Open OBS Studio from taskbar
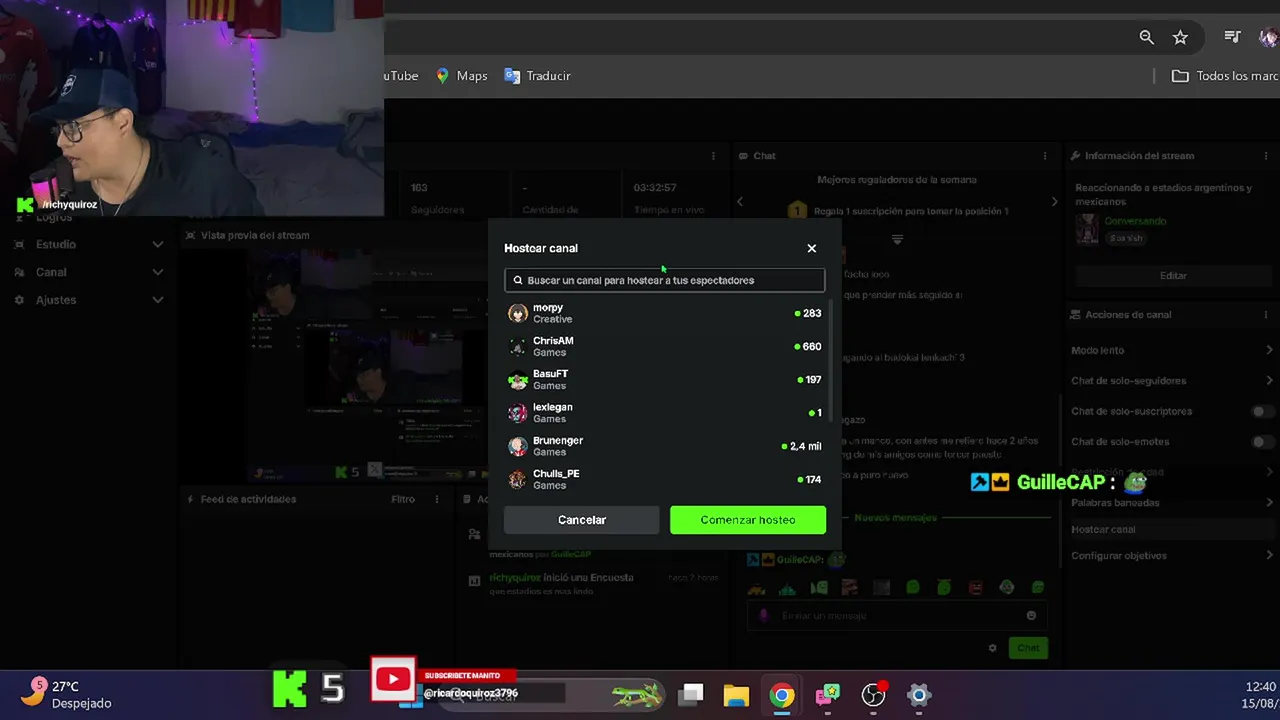The image size is (1280, 720). (873, 695)
